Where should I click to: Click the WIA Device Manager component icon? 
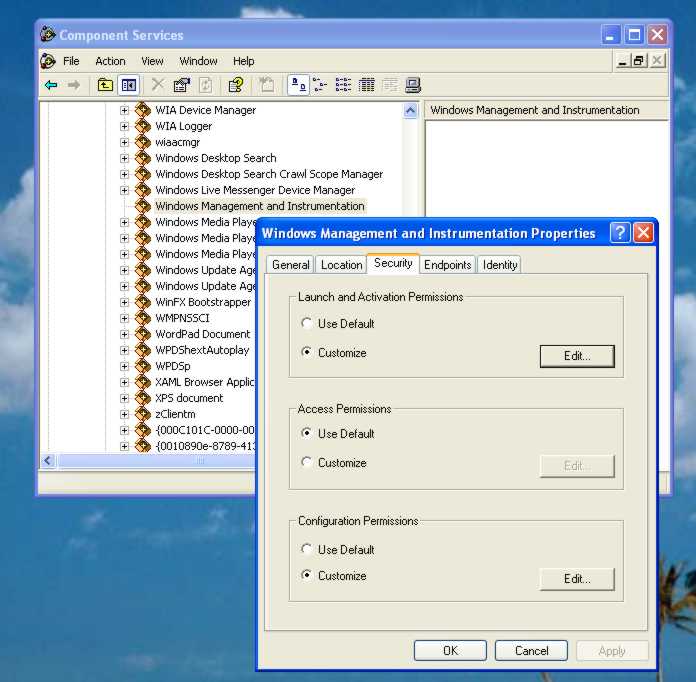(143, 110)
